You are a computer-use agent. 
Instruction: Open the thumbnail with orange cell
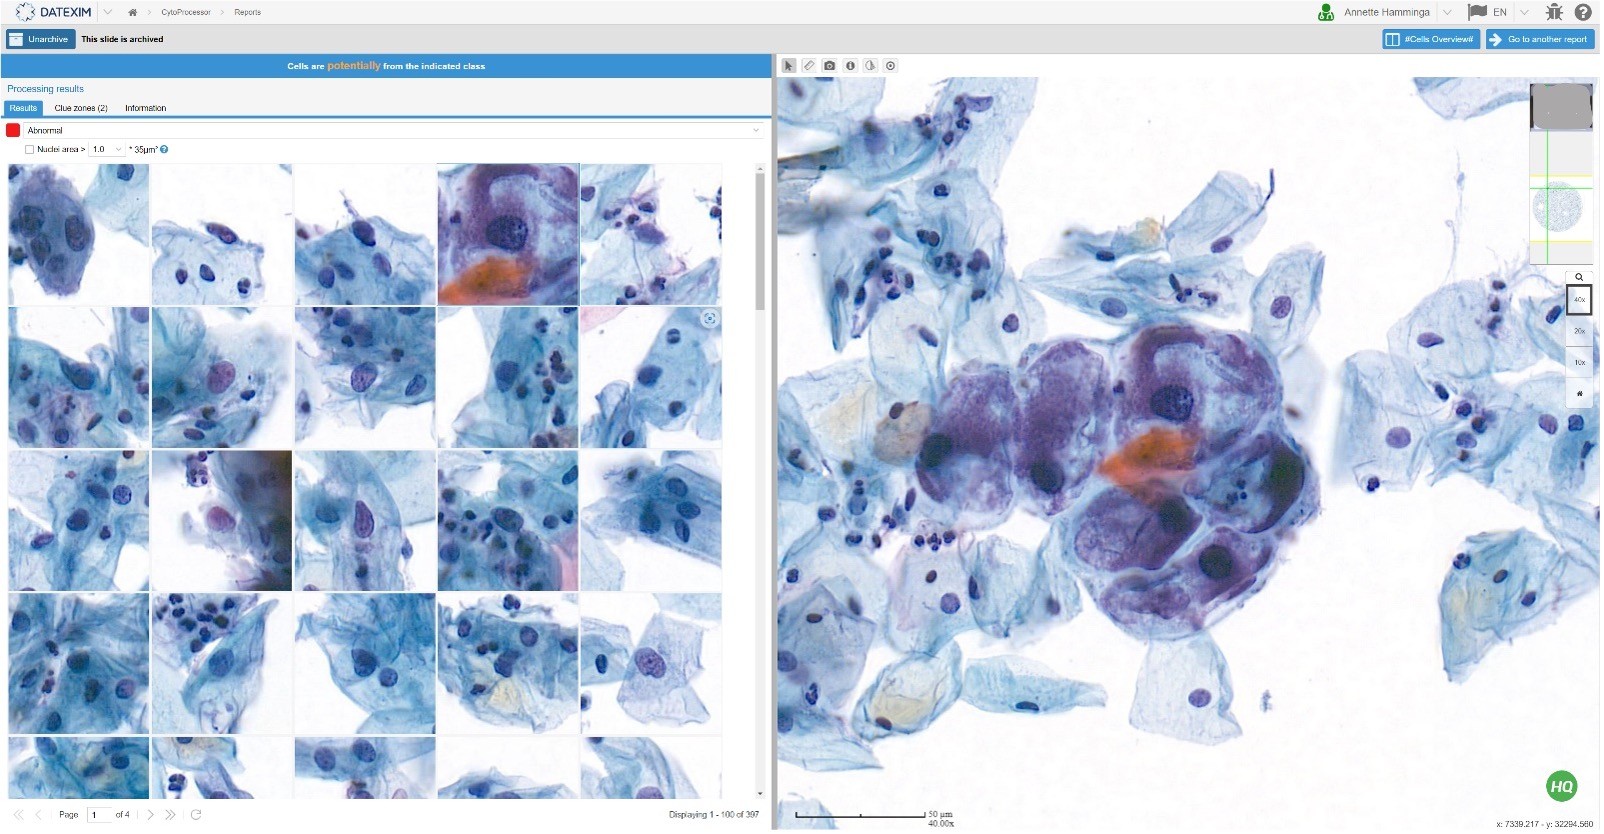[509, 235]
